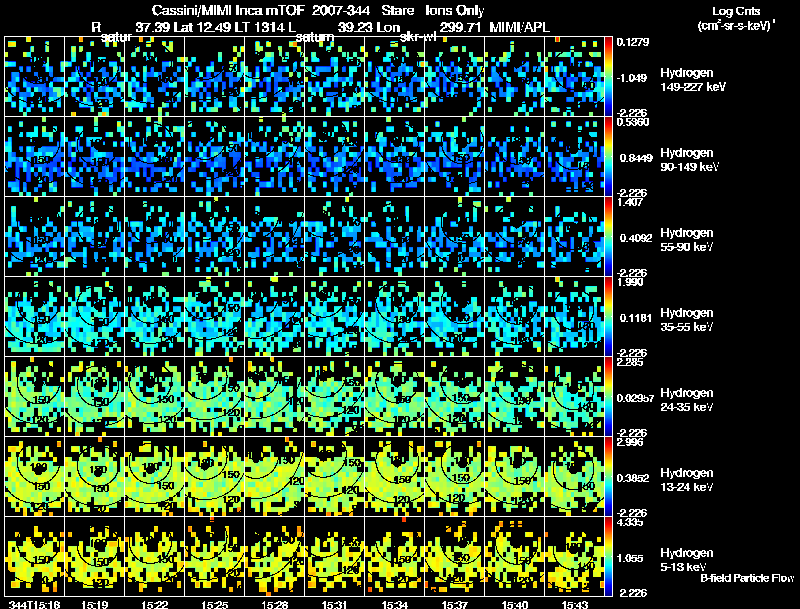Click the 1.990 colorbar maximum value
The image size is (800, 609).
pyautogui.click(x=630, y=282)
